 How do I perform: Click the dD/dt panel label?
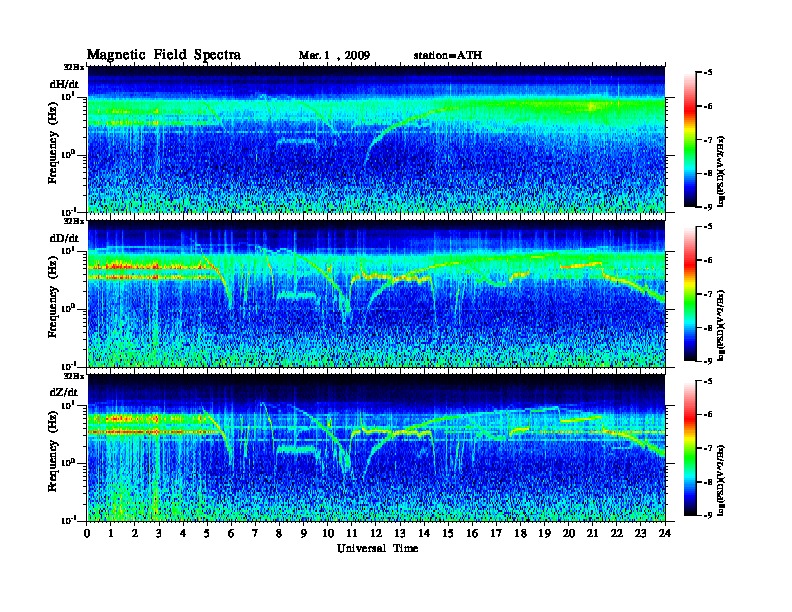pos(64,238)
